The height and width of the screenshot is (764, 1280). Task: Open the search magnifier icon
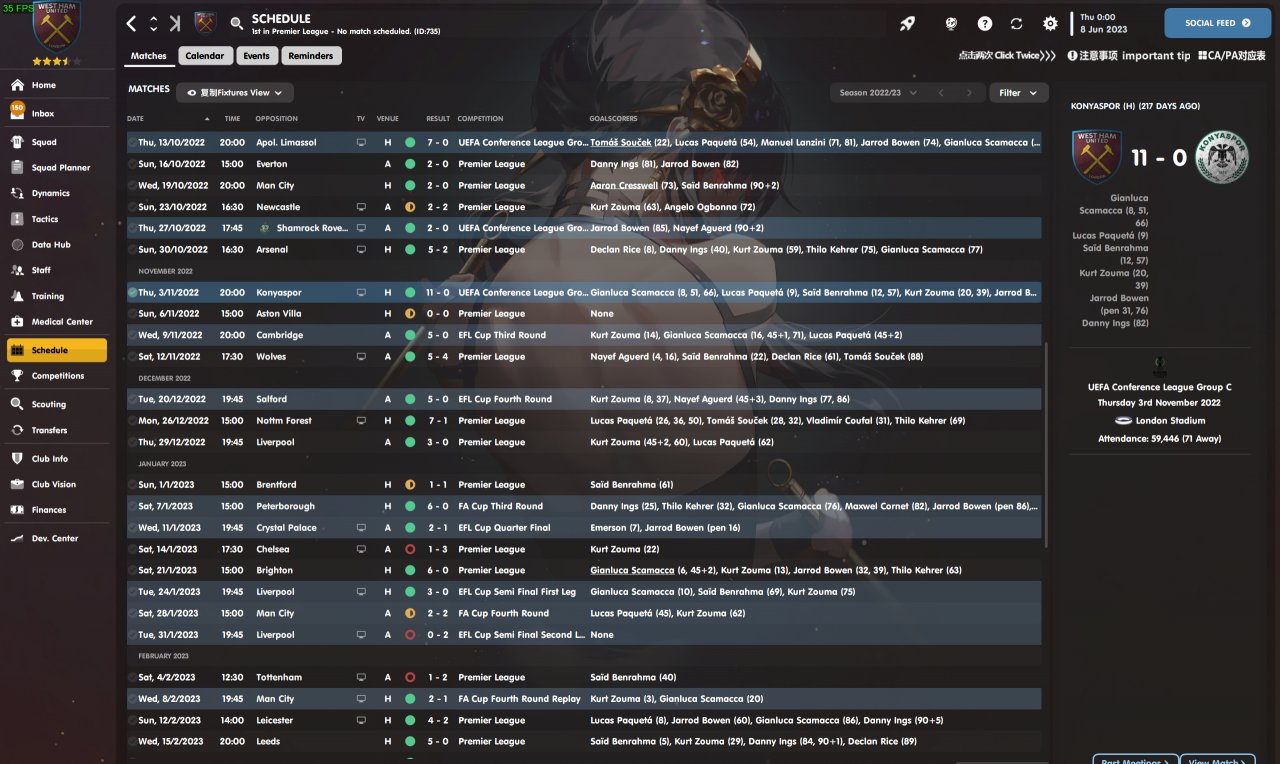pos(237,23)
